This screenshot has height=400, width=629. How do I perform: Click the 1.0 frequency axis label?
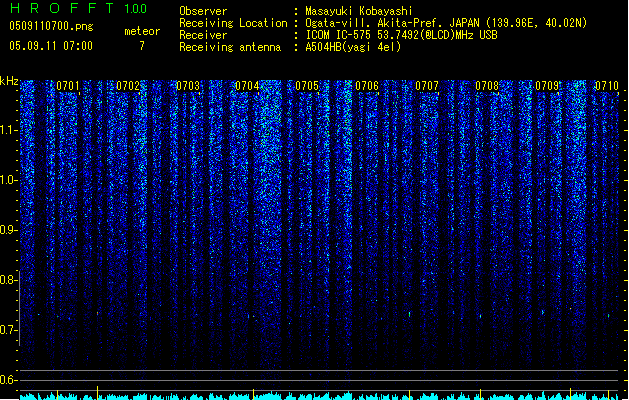pos(8,180)
